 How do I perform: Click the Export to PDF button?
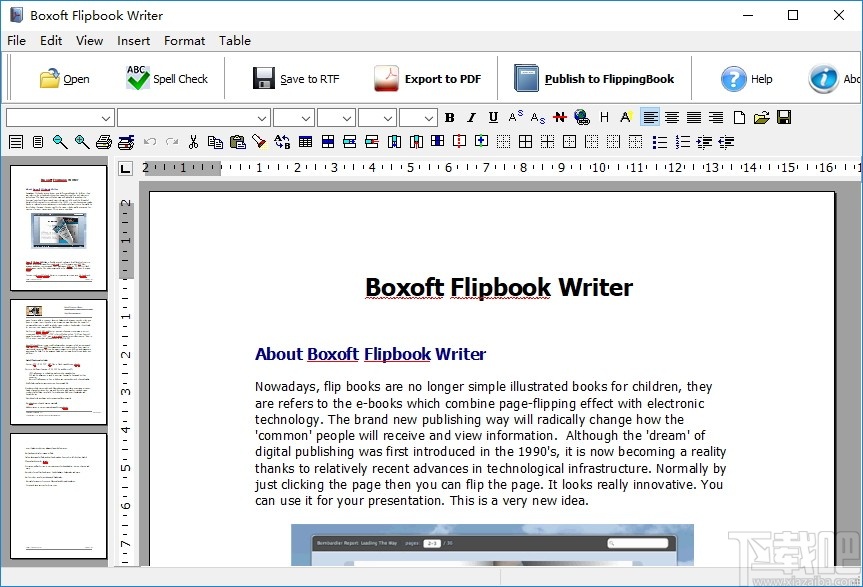click(x=430, y=77)
